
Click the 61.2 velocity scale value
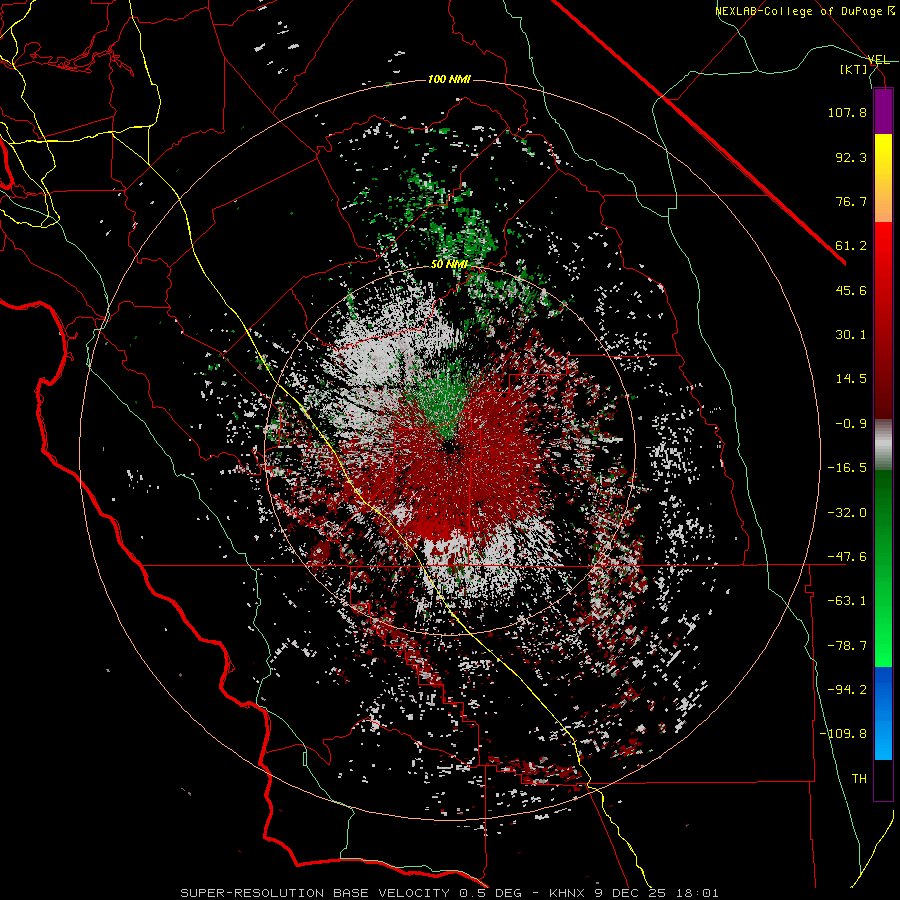tap(851, 246)
